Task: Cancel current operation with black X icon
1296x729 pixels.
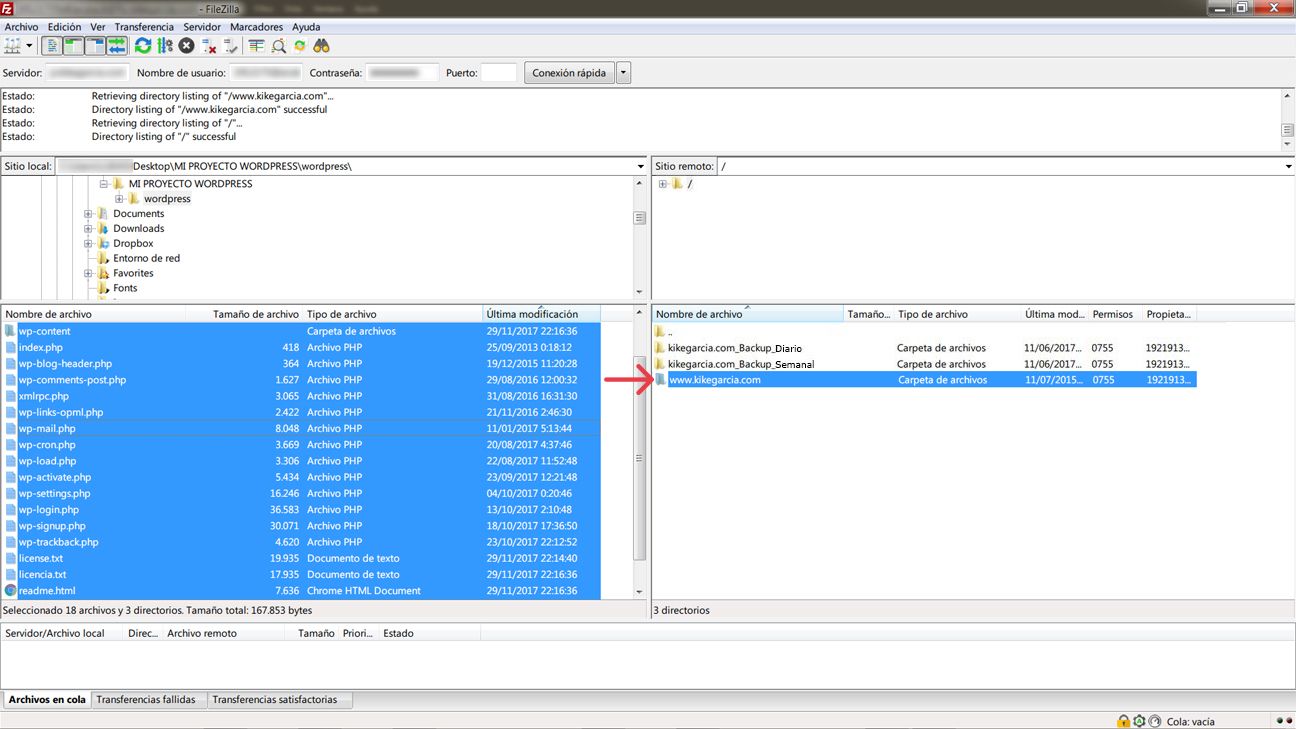Action: [x=187, y=46]
